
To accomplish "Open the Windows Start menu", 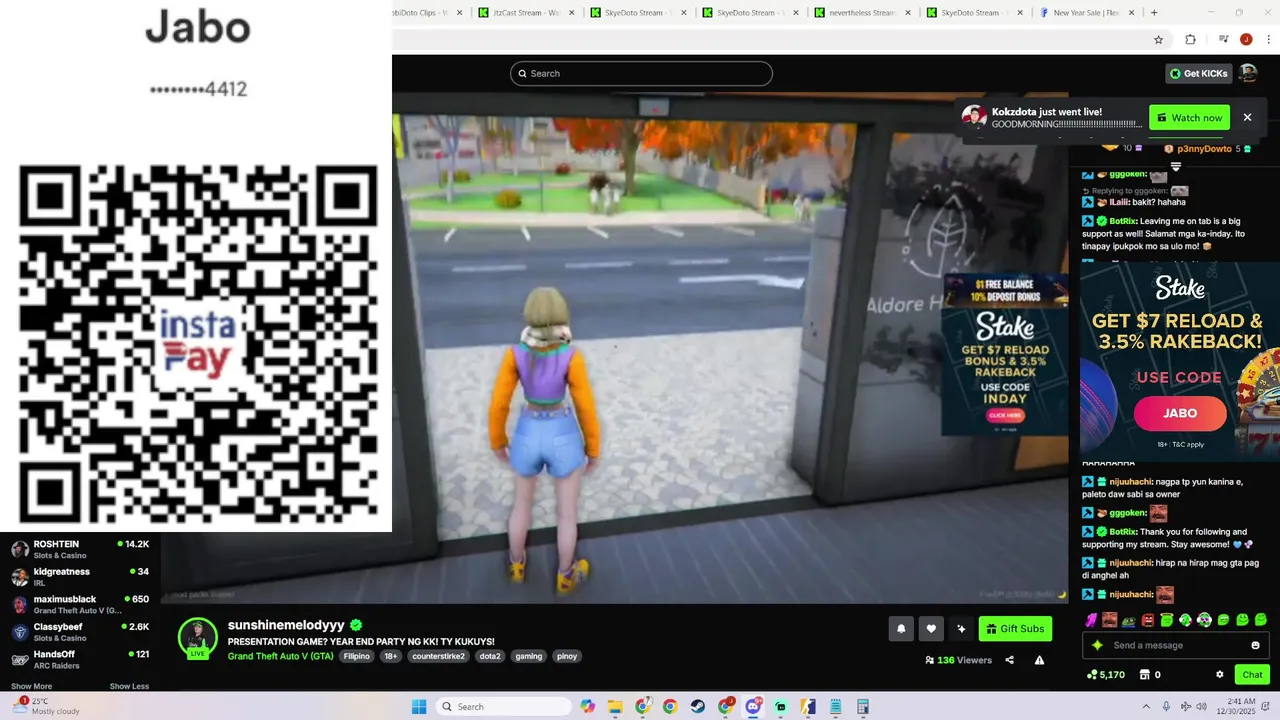I will point(419,707).
